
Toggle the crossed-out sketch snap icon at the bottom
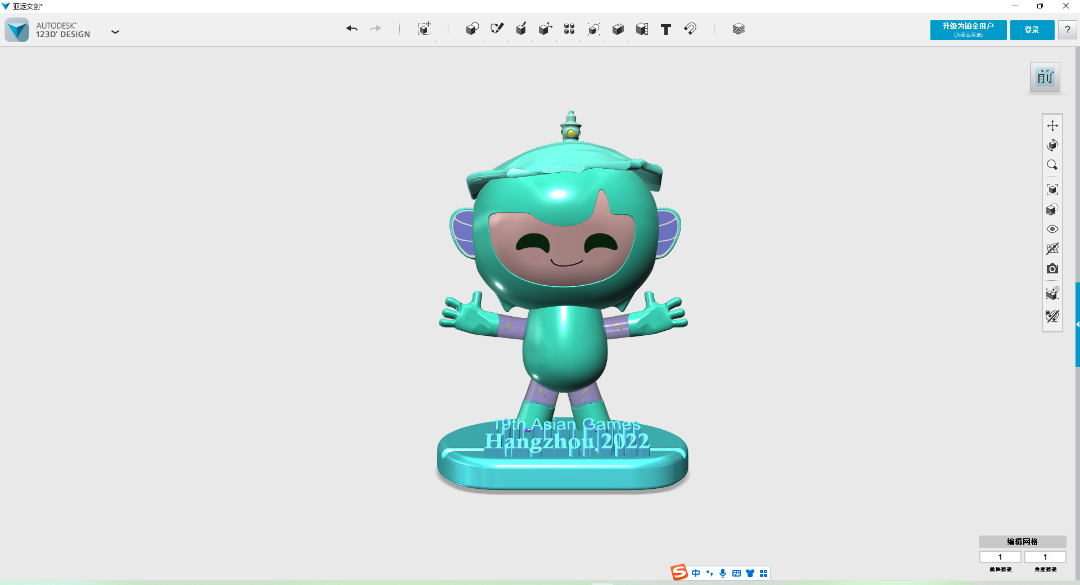[x=1052, y=316]
